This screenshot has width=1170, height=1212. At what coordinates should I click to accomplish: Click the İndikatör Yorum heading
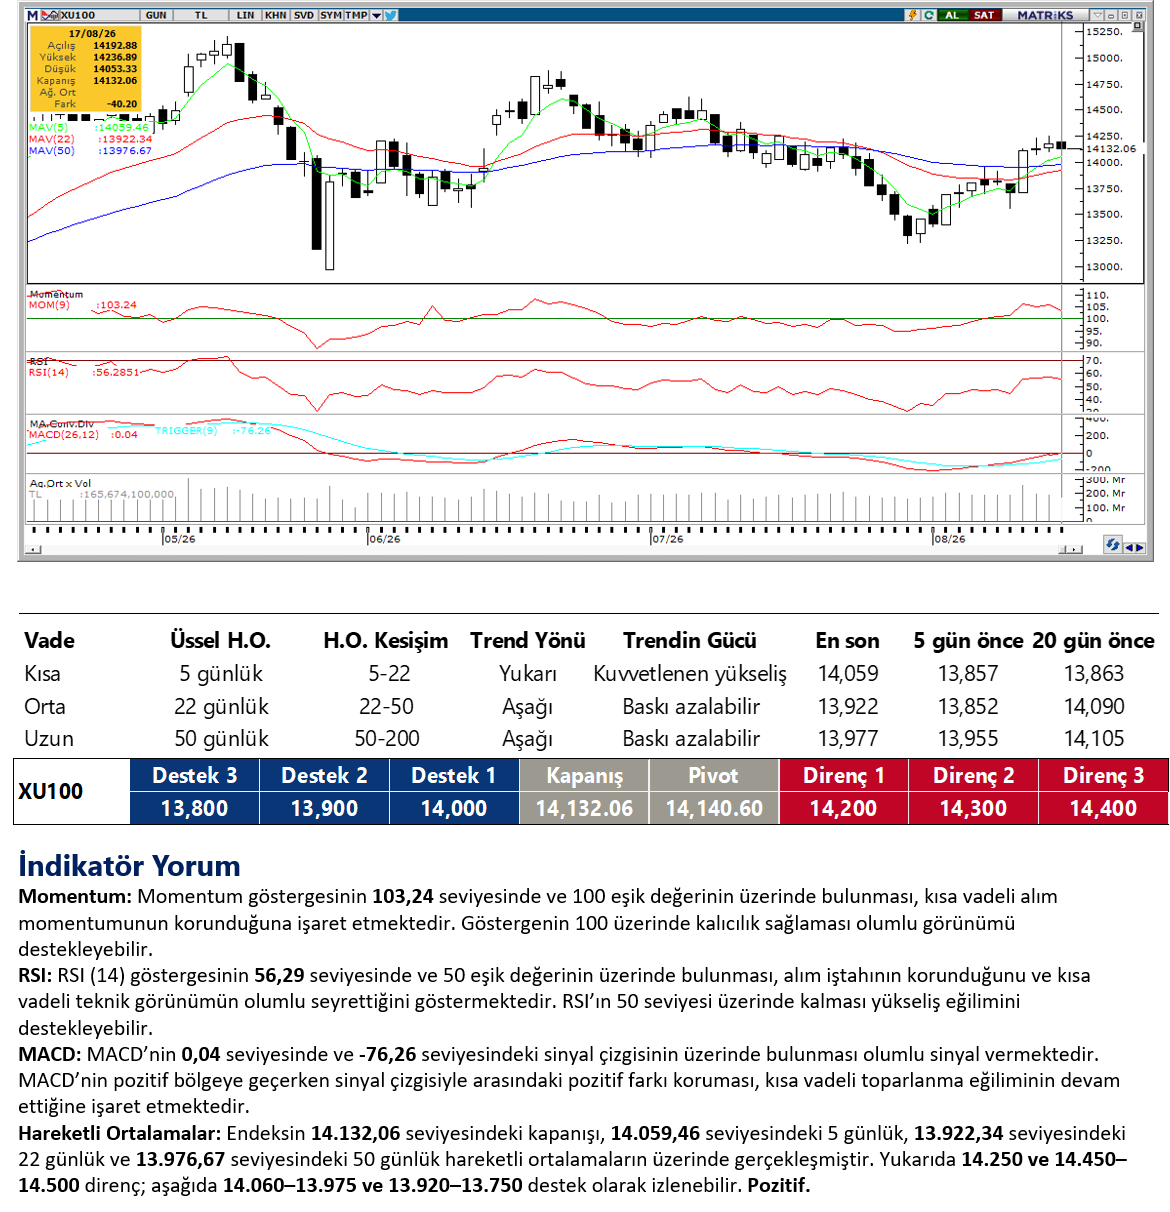[x=129, y=865]
